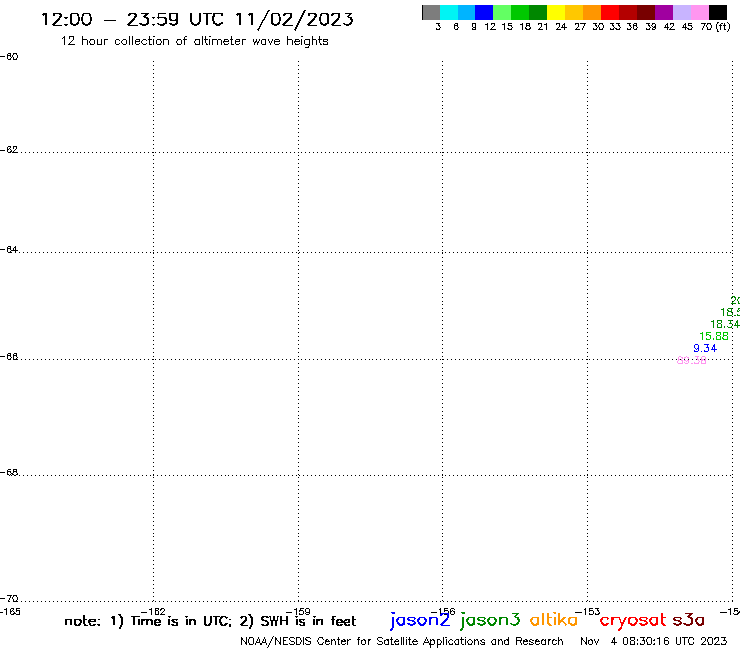Viewport: 740px width, 650px height.
Task: Click the '-153' longitude axis label
Action: (x=588, y=612)
